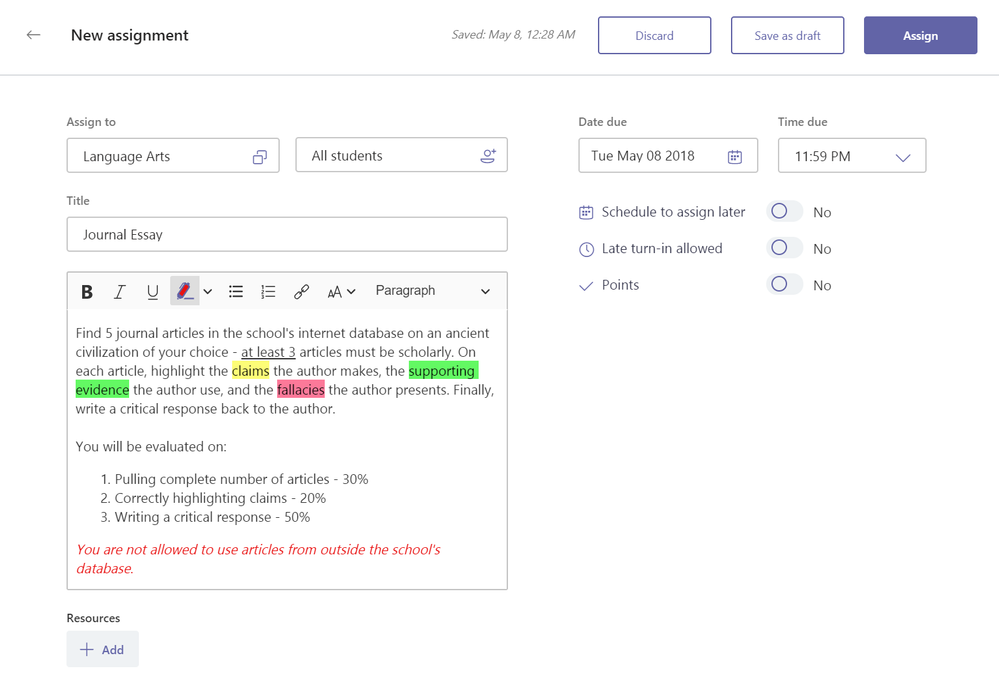Click Save as draft
999x679 pixels.
tap(787, 36)
